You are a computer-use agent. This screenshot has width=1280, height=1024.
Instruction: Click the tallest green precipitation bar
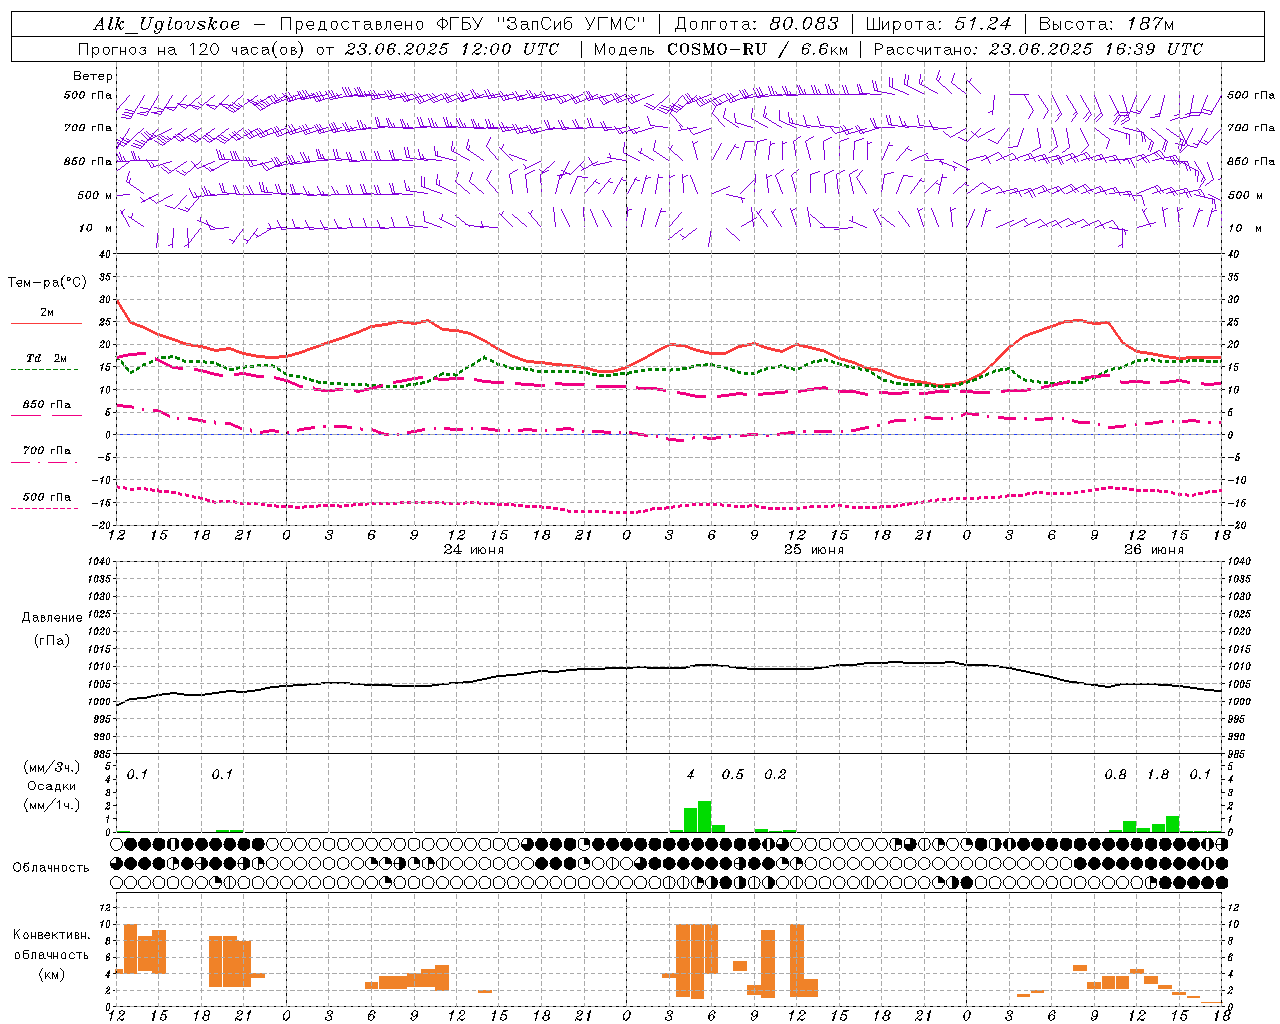coord(704,816)
